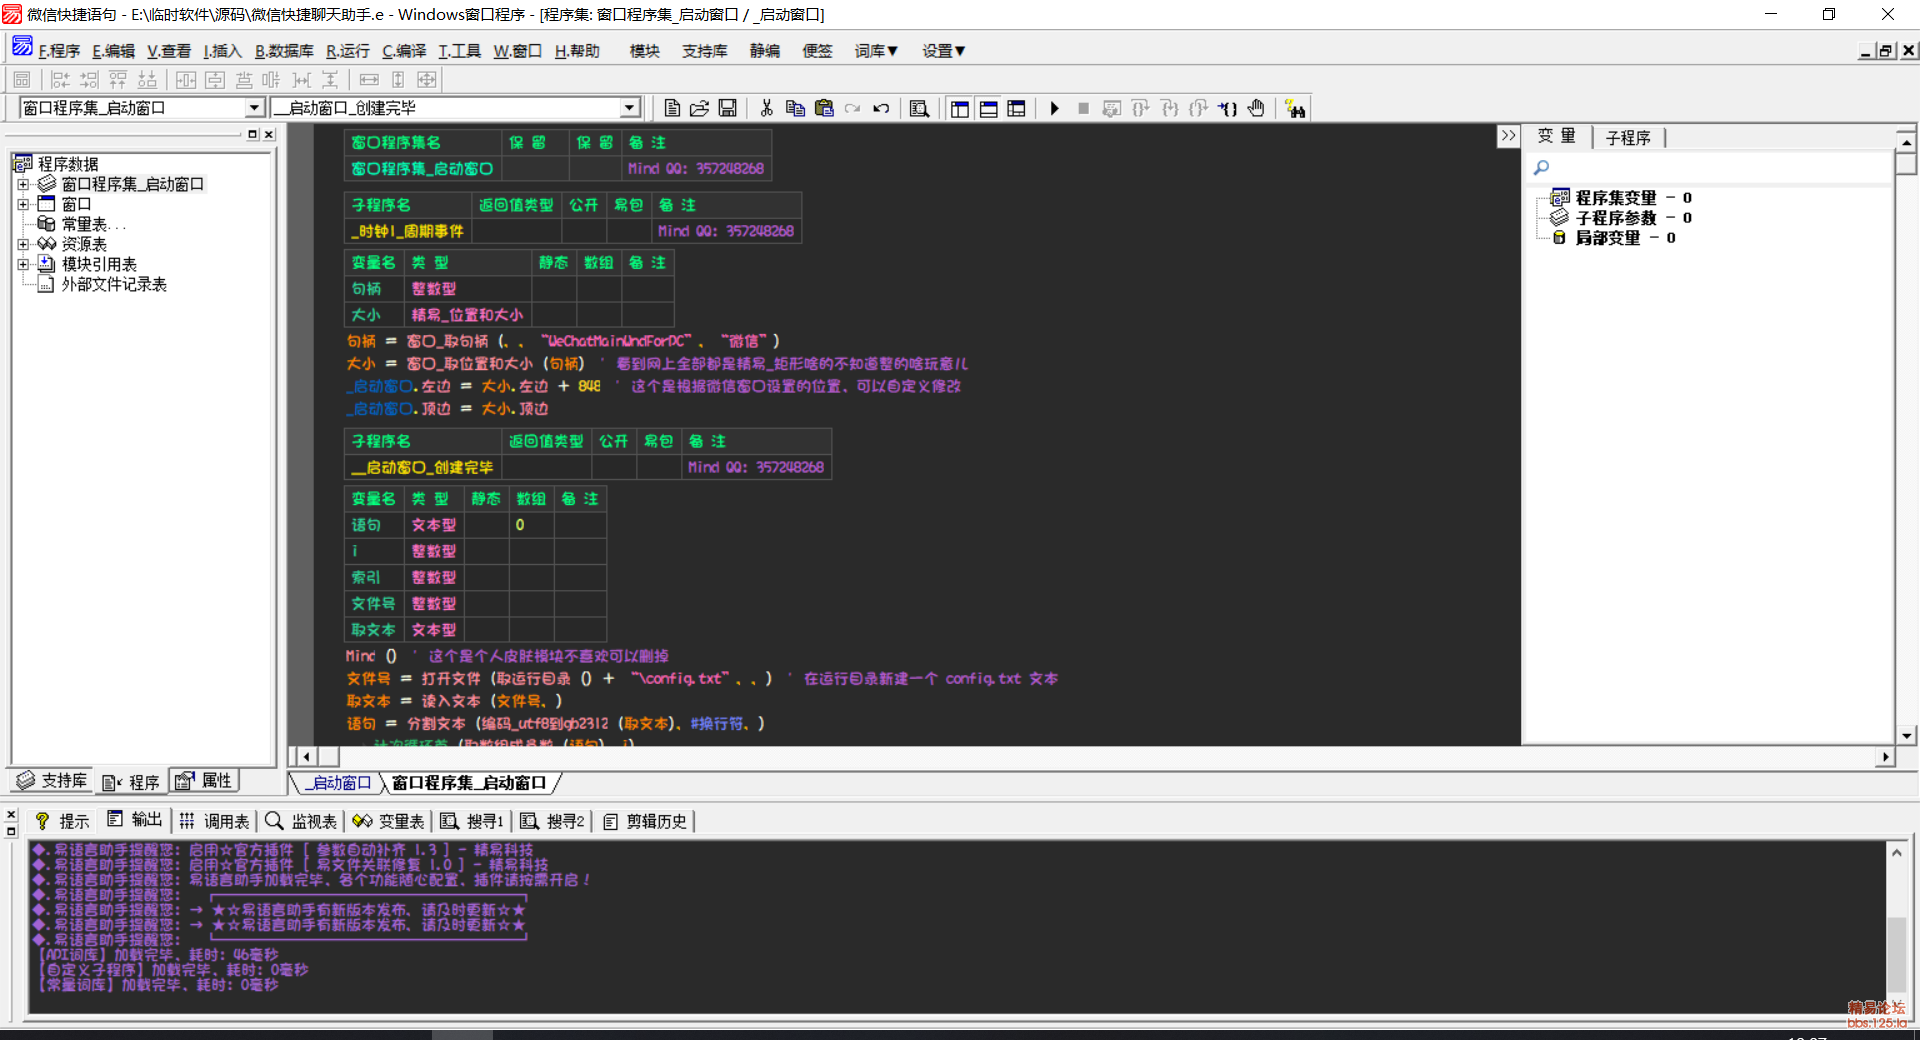Click the 模块 menu item

[x=644, y=51]
